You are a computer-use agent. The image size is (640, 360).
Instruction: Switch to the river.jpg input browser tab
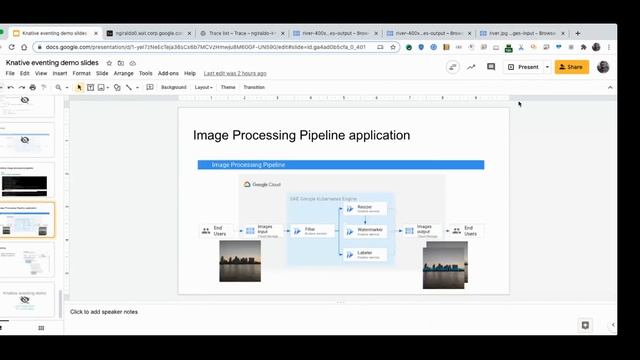point(523,33)
